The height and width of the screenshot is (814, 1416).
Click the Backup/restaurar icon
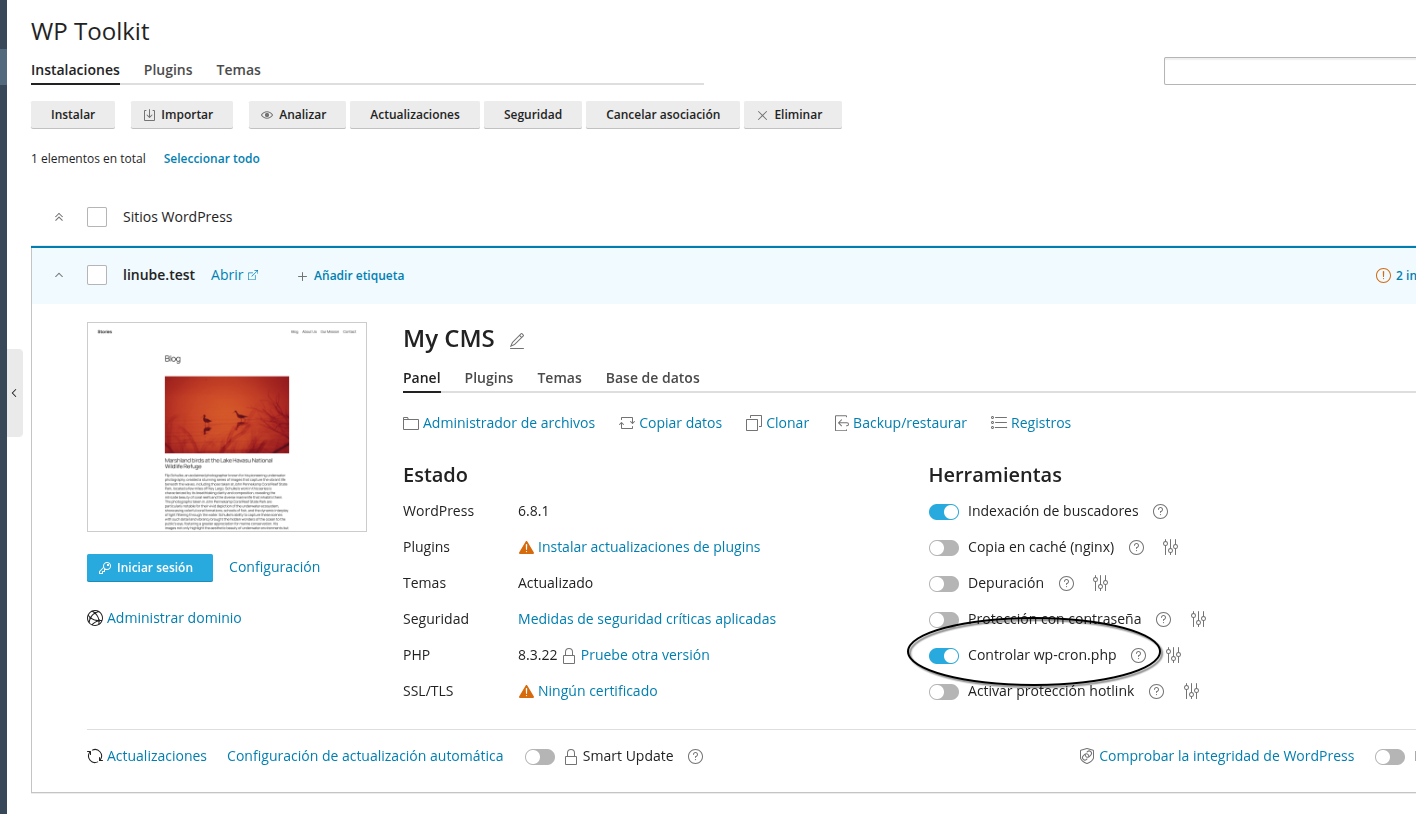point(842,423)
